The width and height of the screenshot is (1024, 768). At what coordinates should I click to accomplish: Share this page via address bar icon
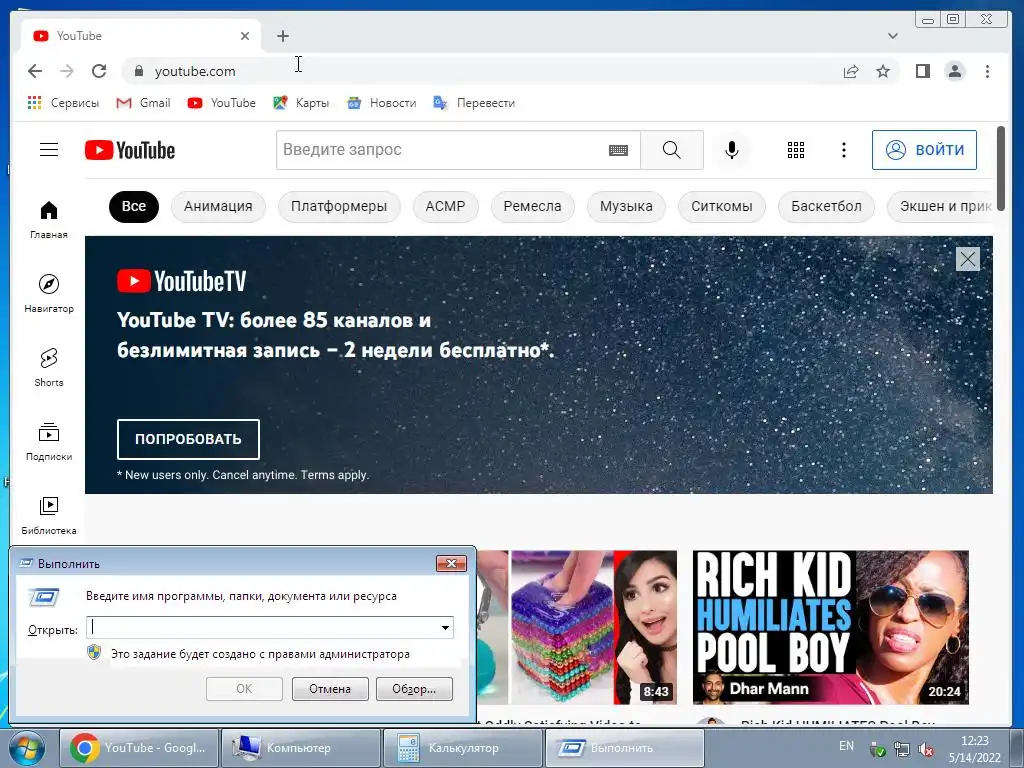[850, 71]
